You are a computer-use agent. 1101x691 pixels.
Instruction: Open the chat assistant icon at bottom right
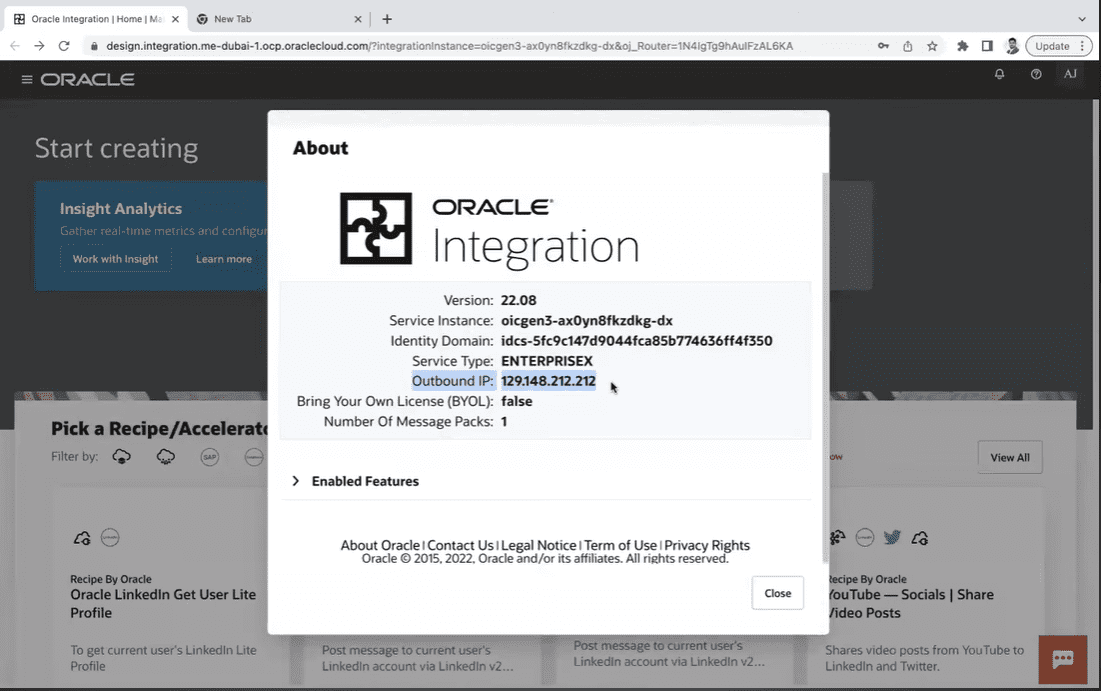pyautogui.click(x=1062, y=659)
